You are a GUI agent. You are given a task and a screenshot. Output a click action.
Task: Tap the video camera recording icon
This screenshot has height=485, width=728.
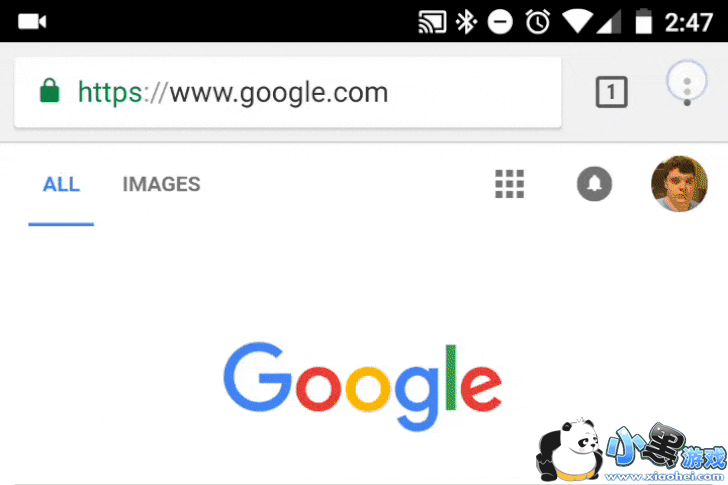(32, 22)
